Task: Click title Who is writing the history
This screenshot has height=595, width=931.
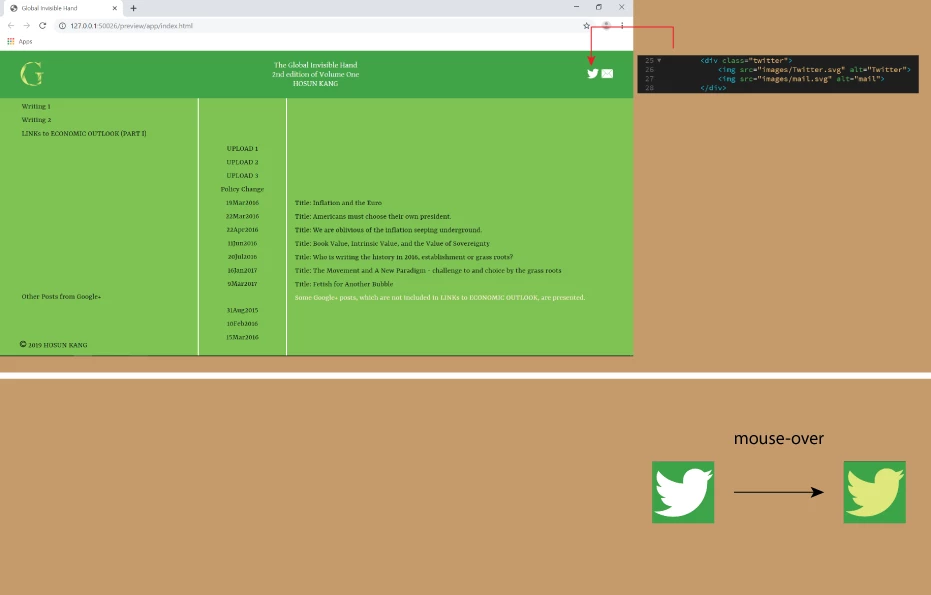Action: coord(404,257)
